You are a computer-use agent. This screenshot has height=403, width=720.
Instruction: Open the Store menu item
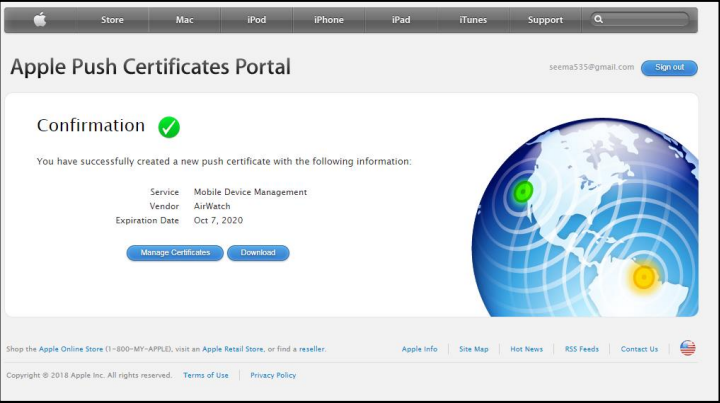point(112,20)
